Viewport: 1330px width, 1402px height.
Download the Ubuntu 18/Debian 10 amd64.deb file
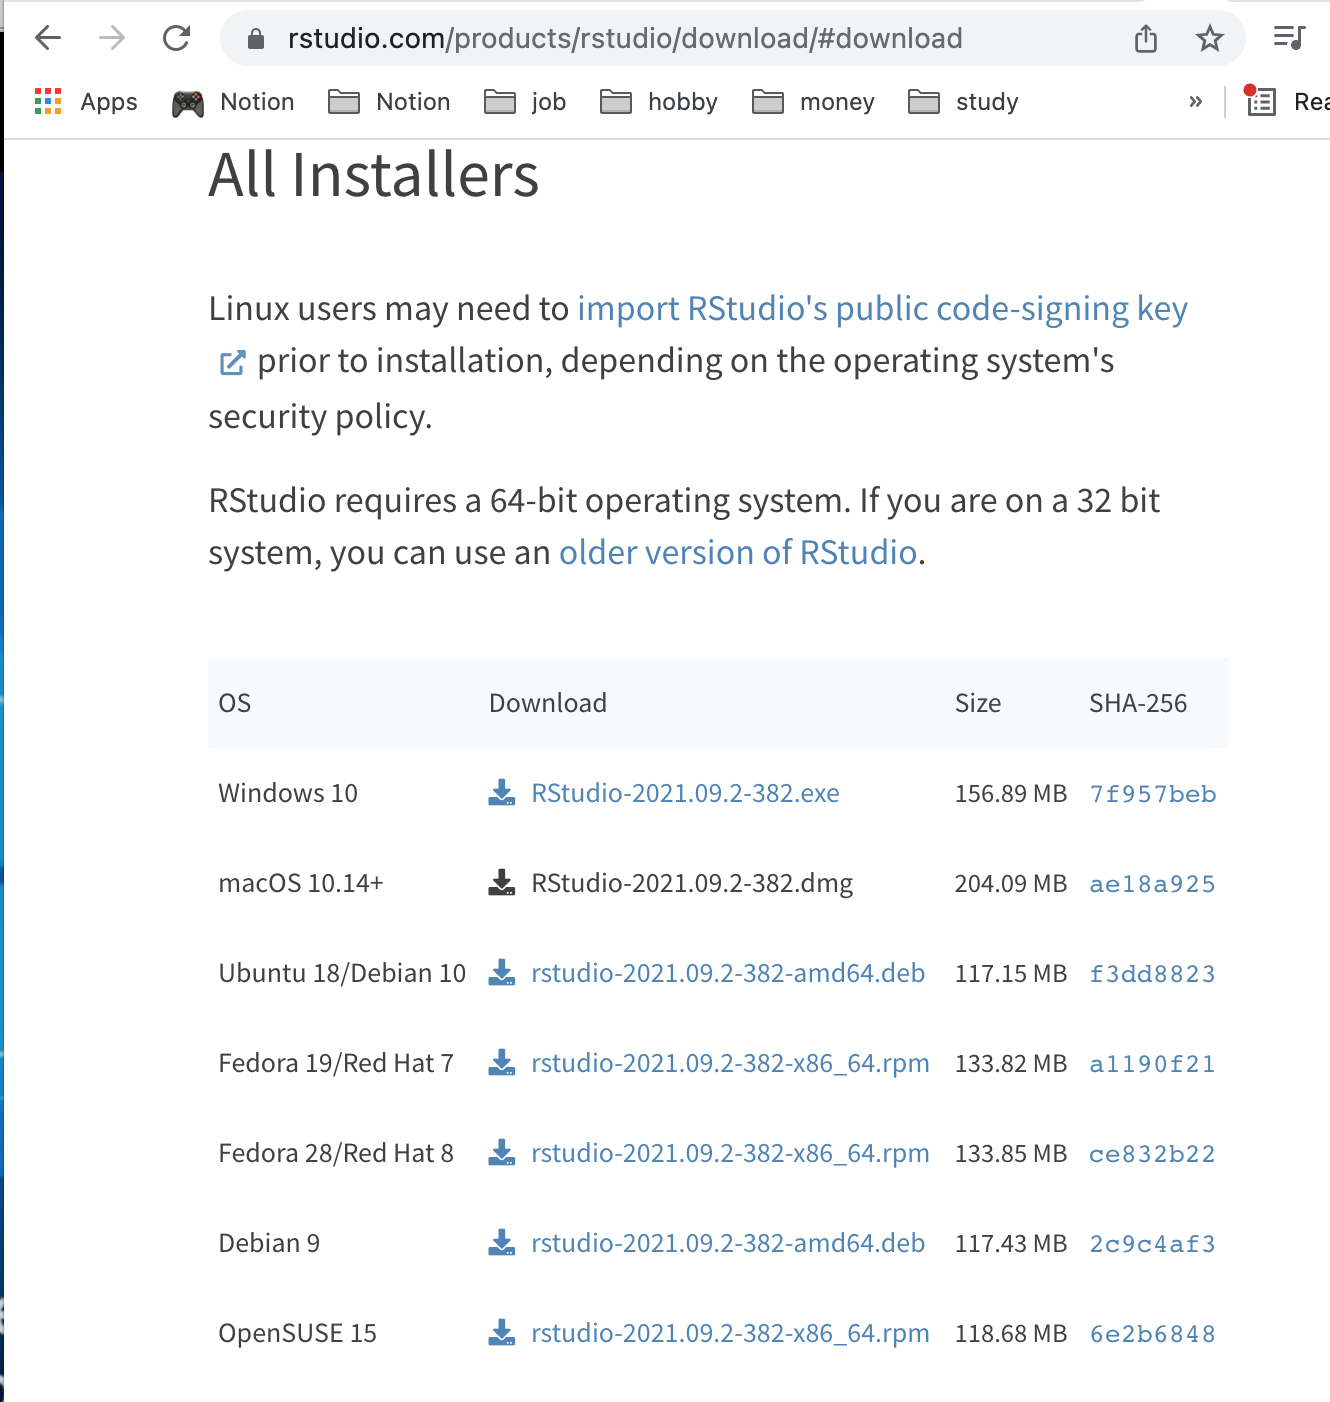pos(728,973)
